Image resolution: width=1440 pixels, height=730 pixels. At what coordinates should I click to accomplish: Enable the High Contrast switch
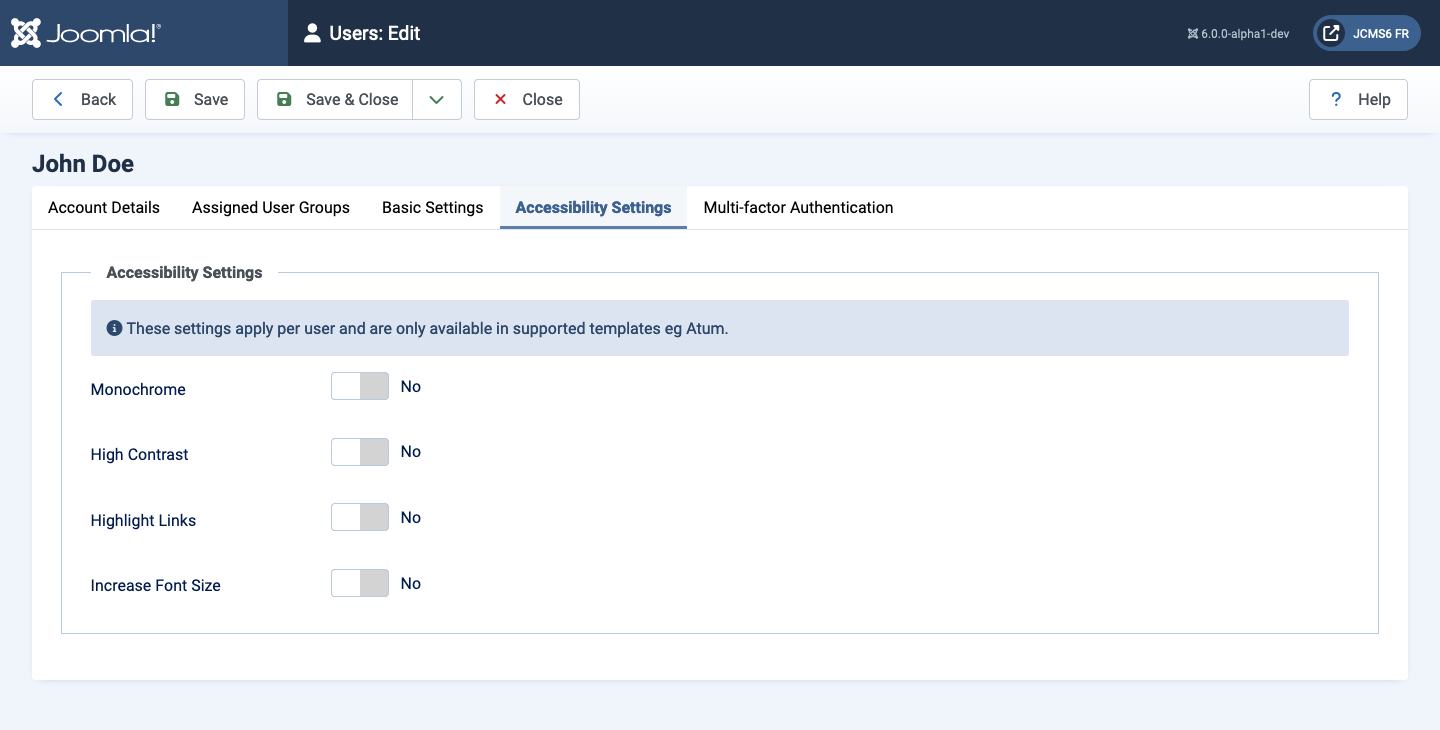360,452
